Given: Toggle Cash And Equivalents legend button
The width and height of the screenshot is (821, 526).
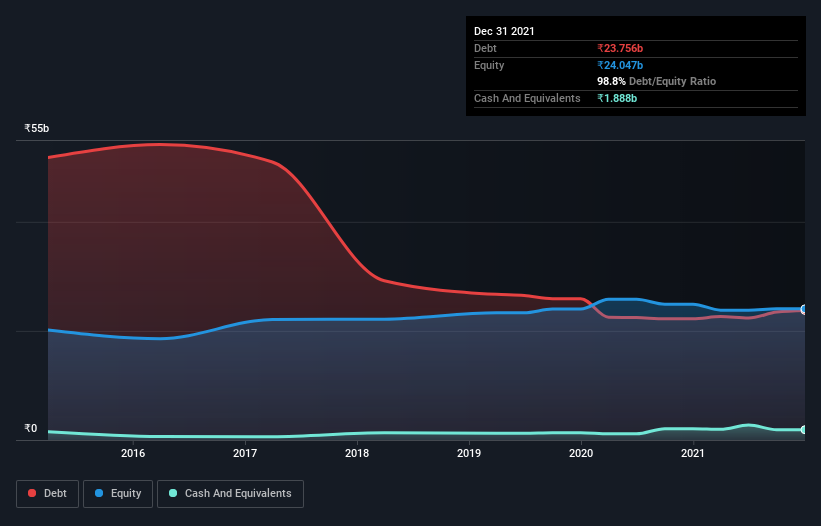Looking at the screenshot, I should [230, 494].
